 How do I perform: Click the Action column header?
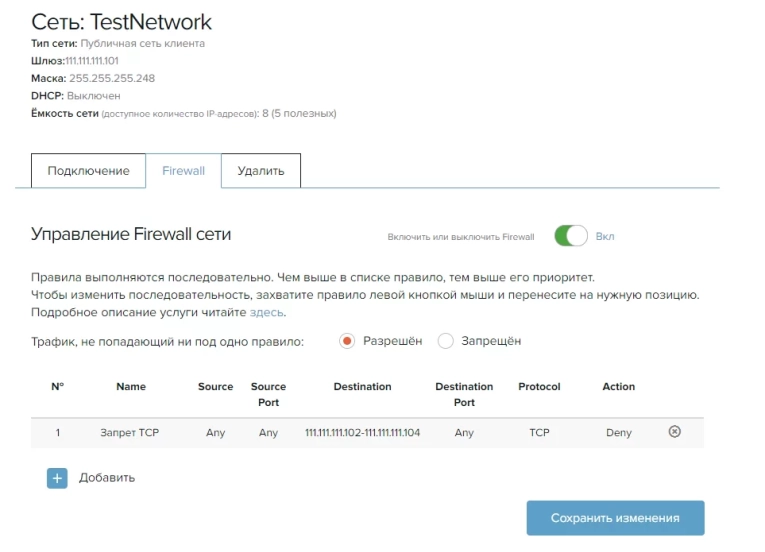tap(618, 386)
